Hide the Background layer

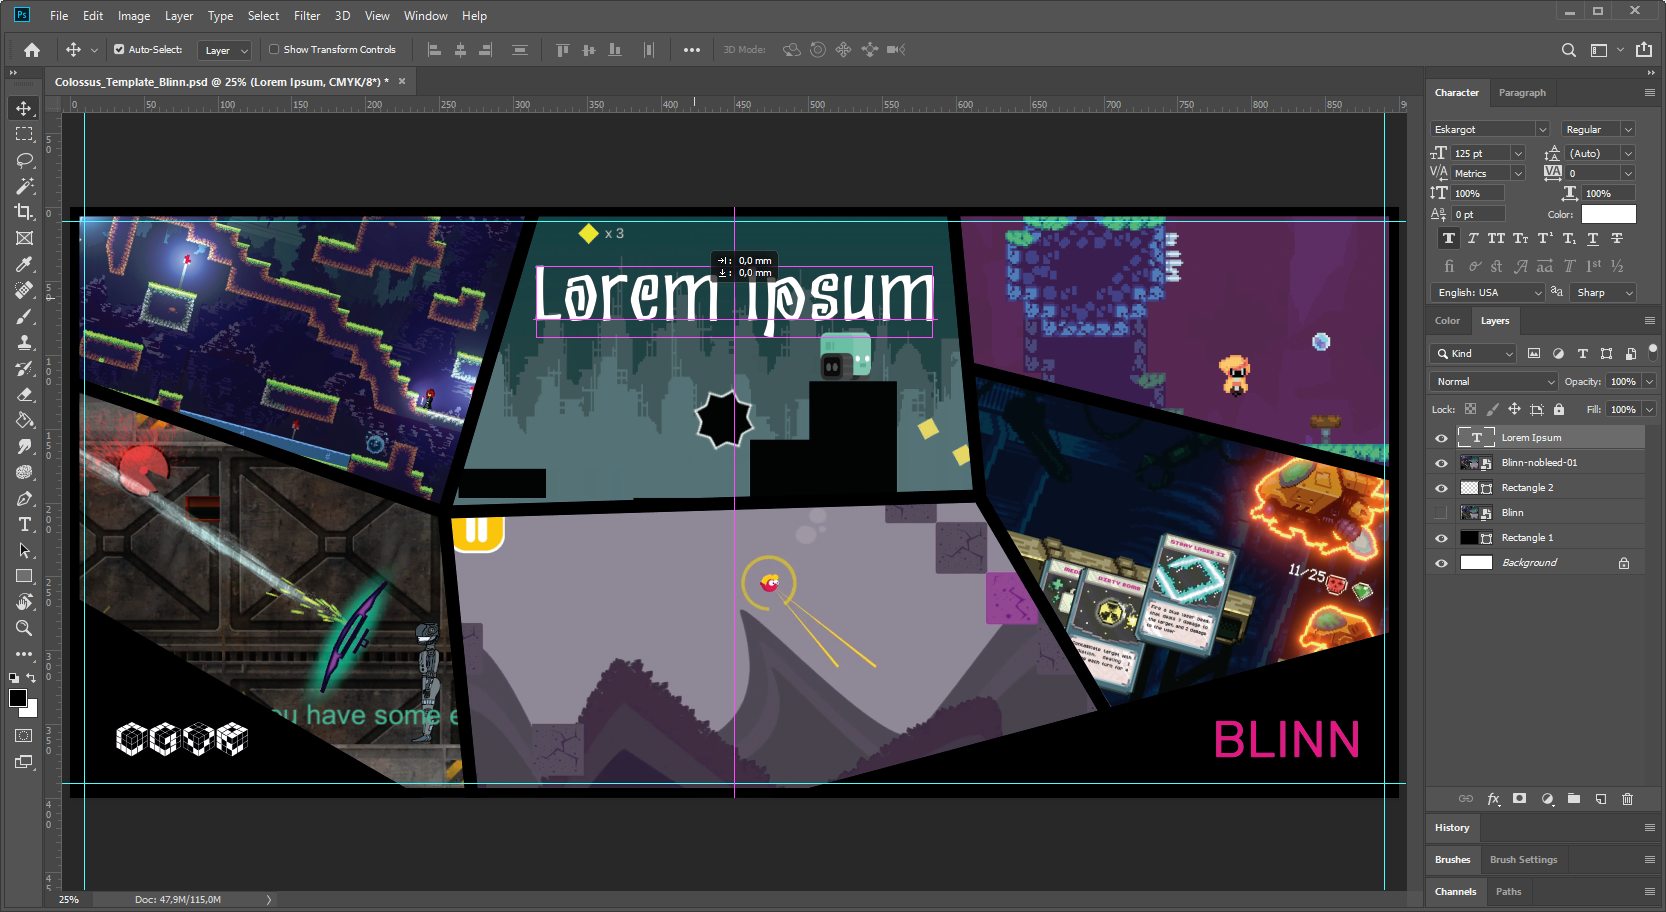tap(1441, 563)
